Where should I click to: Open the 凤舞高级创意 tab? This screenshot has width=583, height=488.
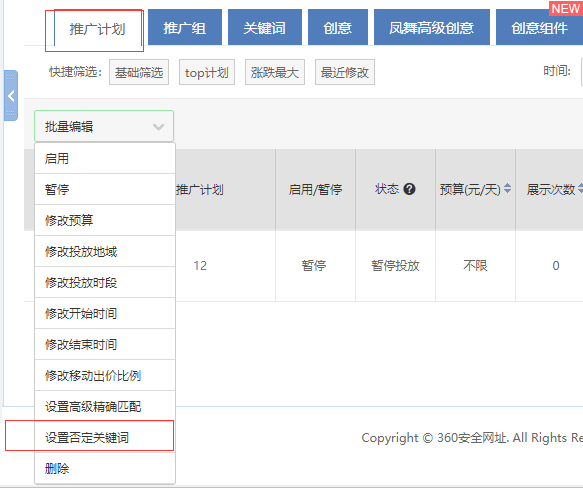point(432,28)
